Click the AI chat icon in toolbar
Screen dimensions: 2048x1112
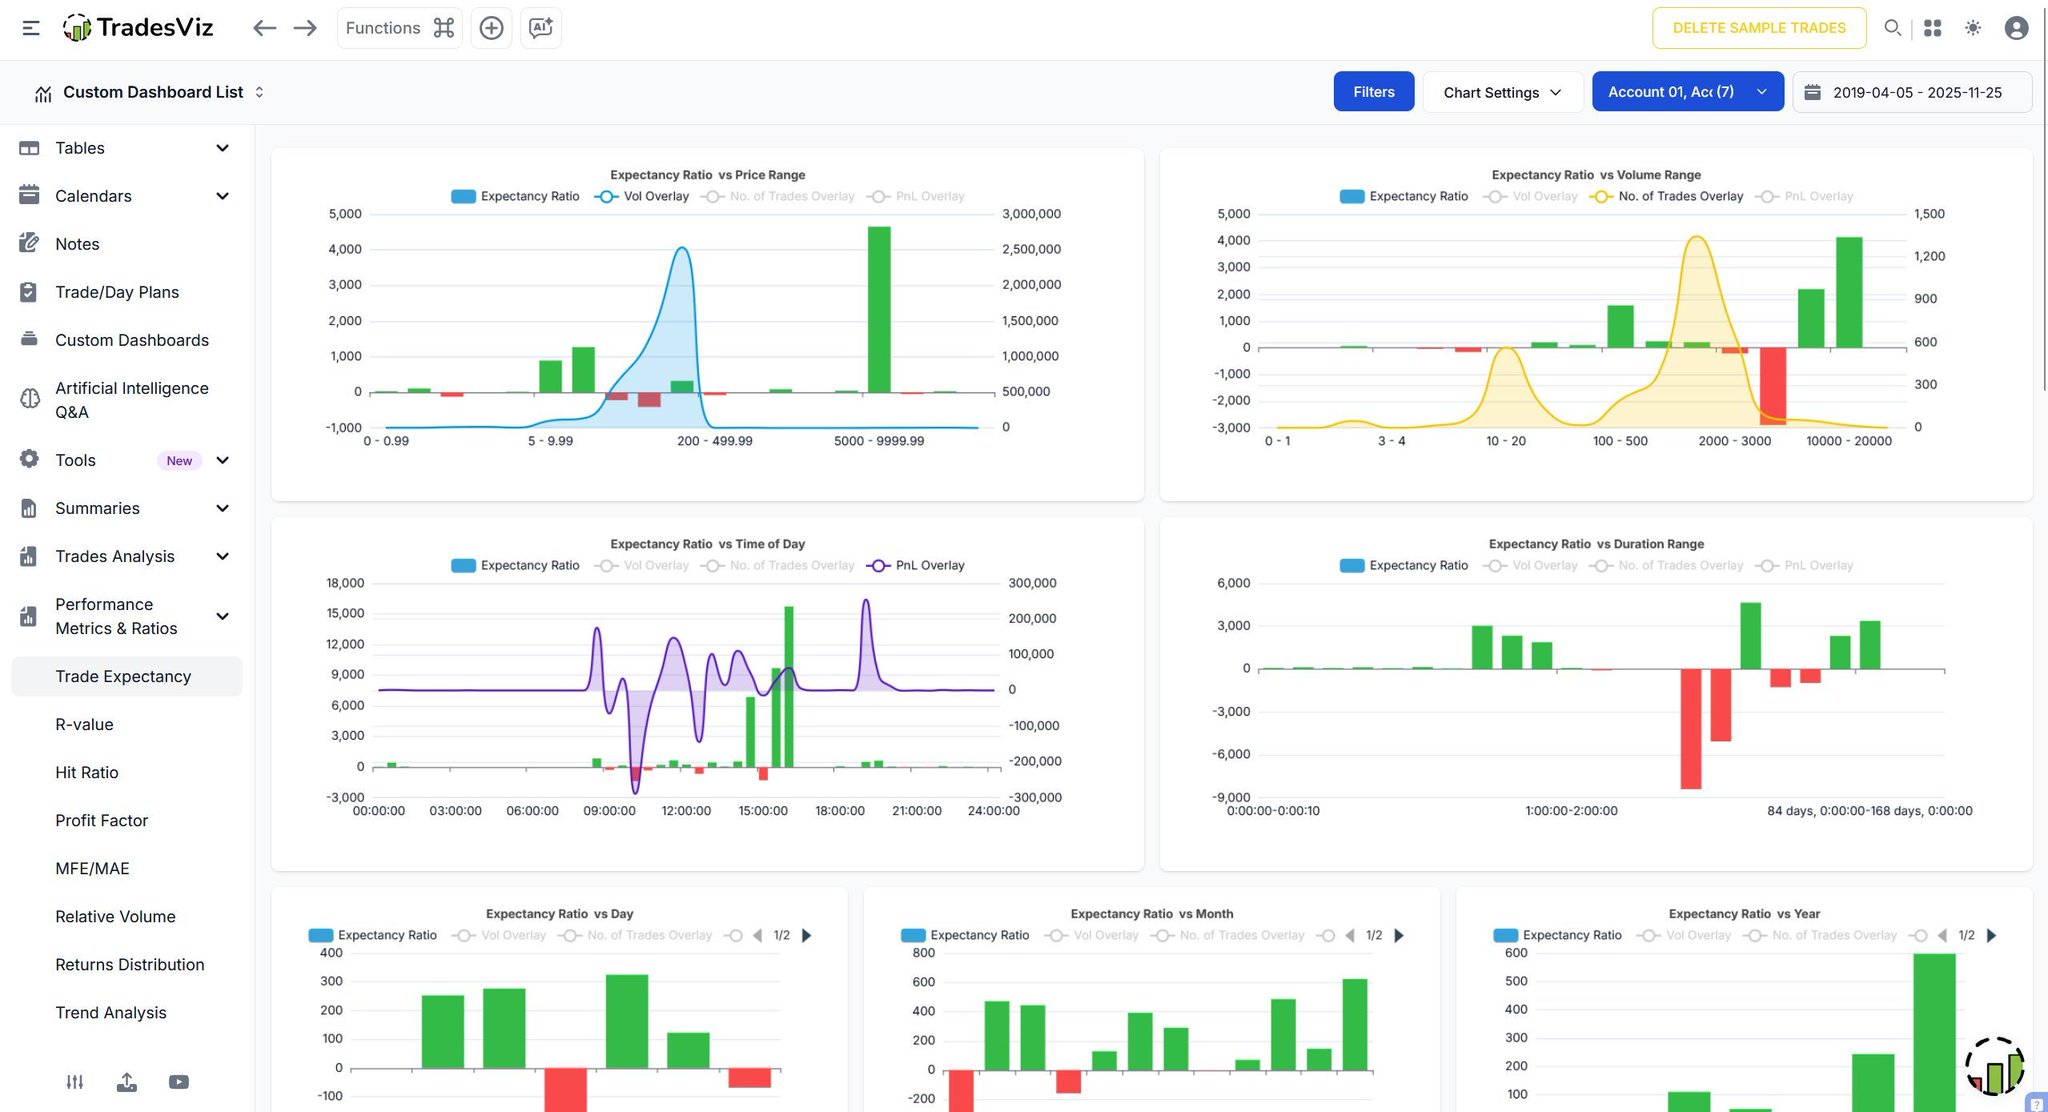pos(541,28)
